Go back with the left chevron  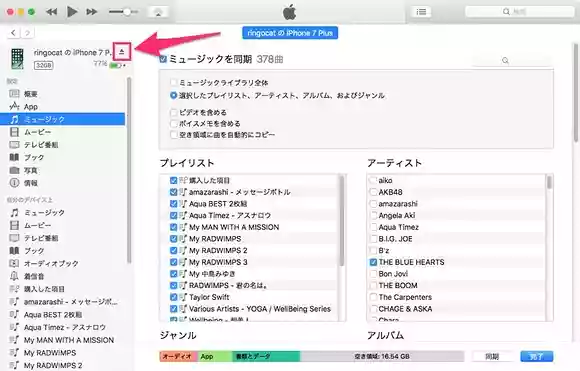[13, 33]
